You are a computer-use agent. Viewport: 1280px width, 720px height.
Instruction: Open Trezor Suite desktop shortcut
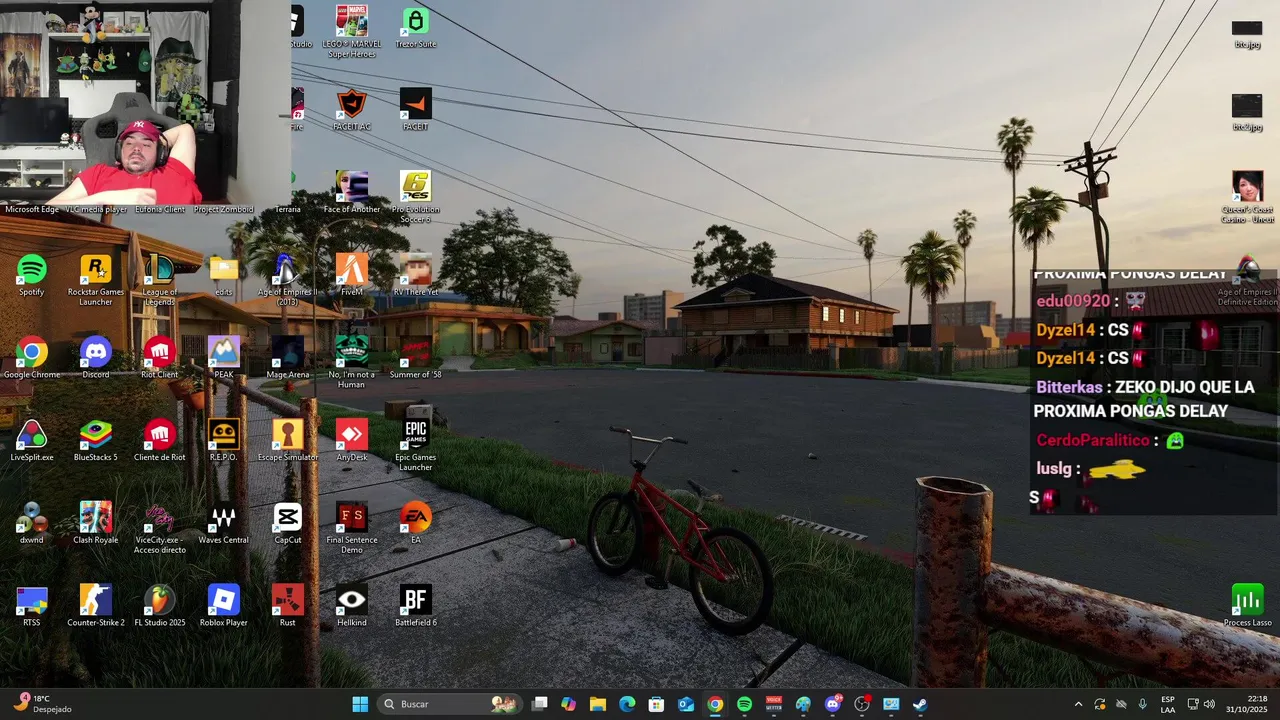pos(416,28)
